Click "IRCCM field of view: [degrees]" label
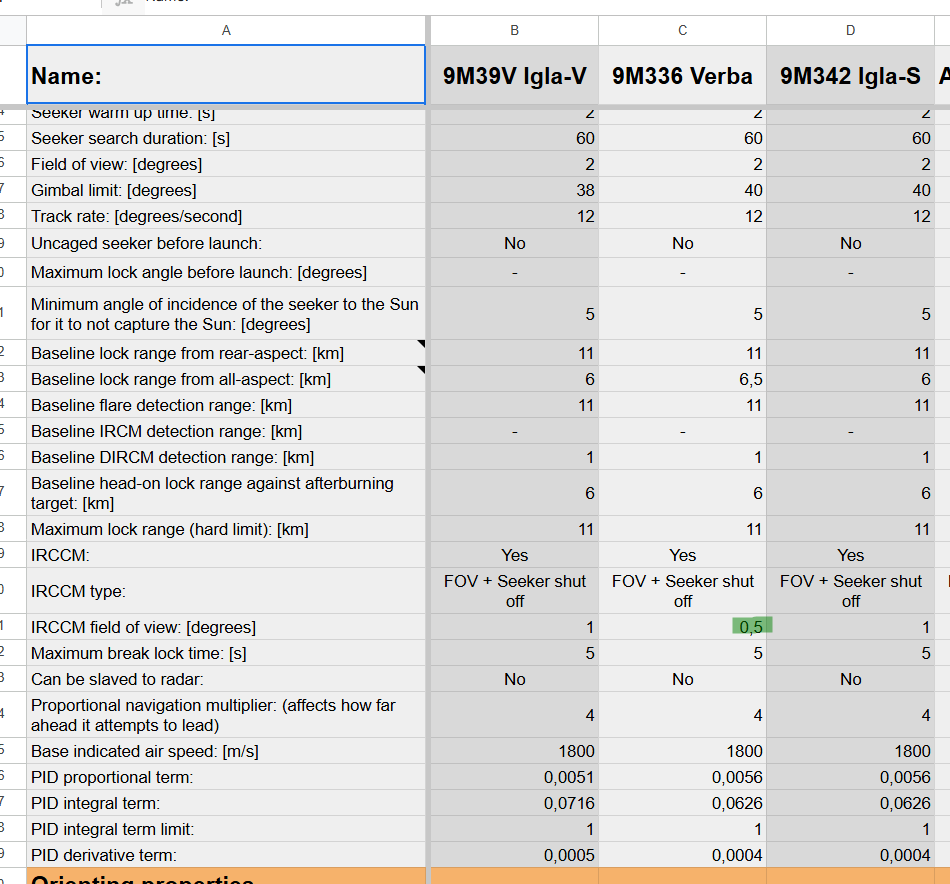Image resolution: width=950 pixels, height=884 pixels. (144, 627)
